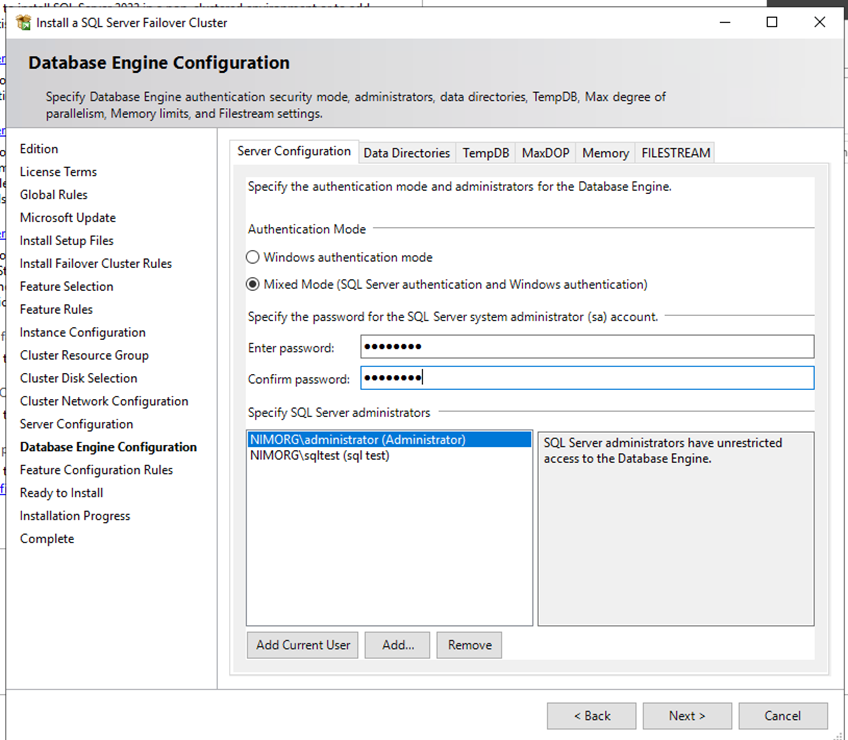Select NIMORG\administrator in administrators list
Screen dimensions: 848x740
tap(357, 440)
